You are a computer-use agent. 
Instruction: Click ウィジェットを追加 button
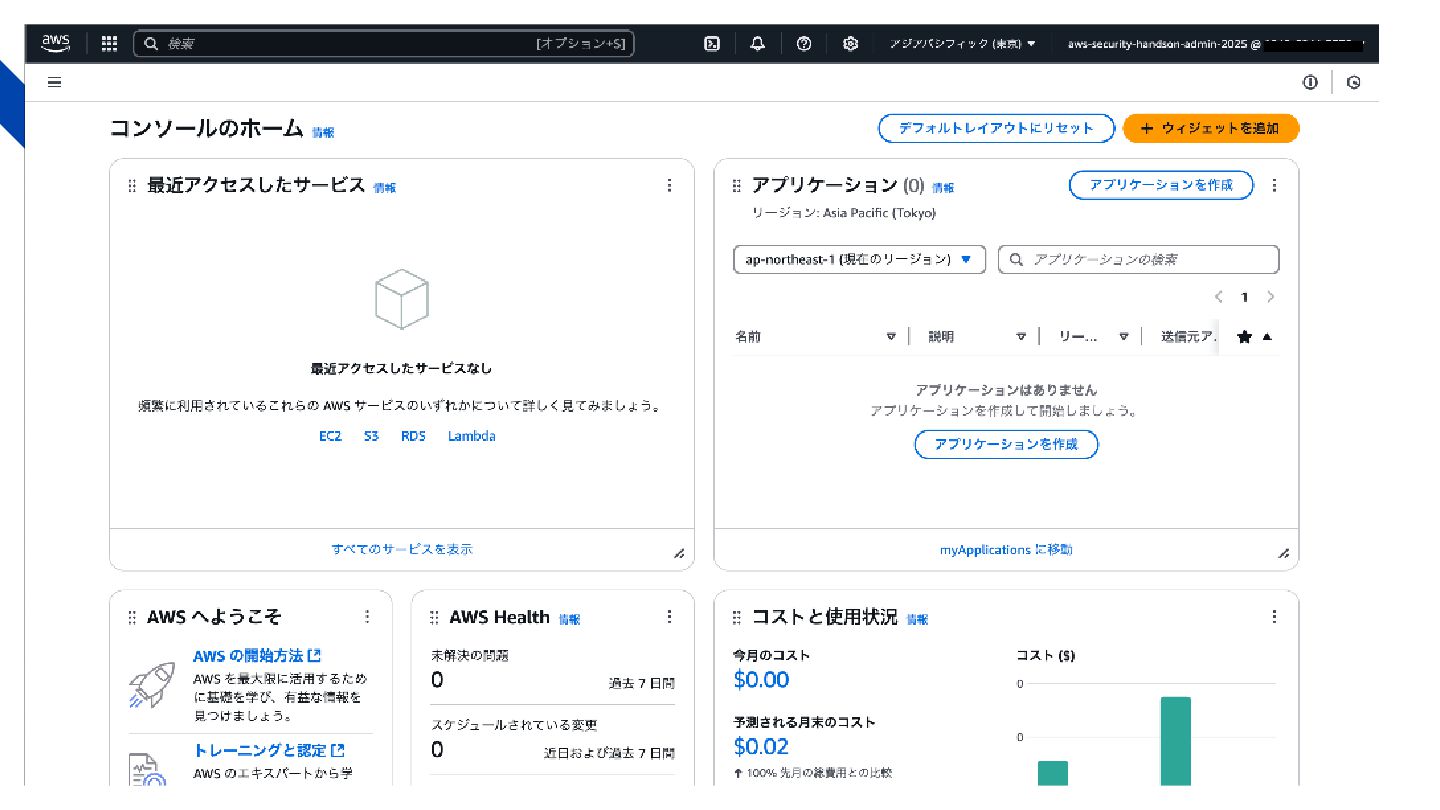click(x=1211, y=128)
